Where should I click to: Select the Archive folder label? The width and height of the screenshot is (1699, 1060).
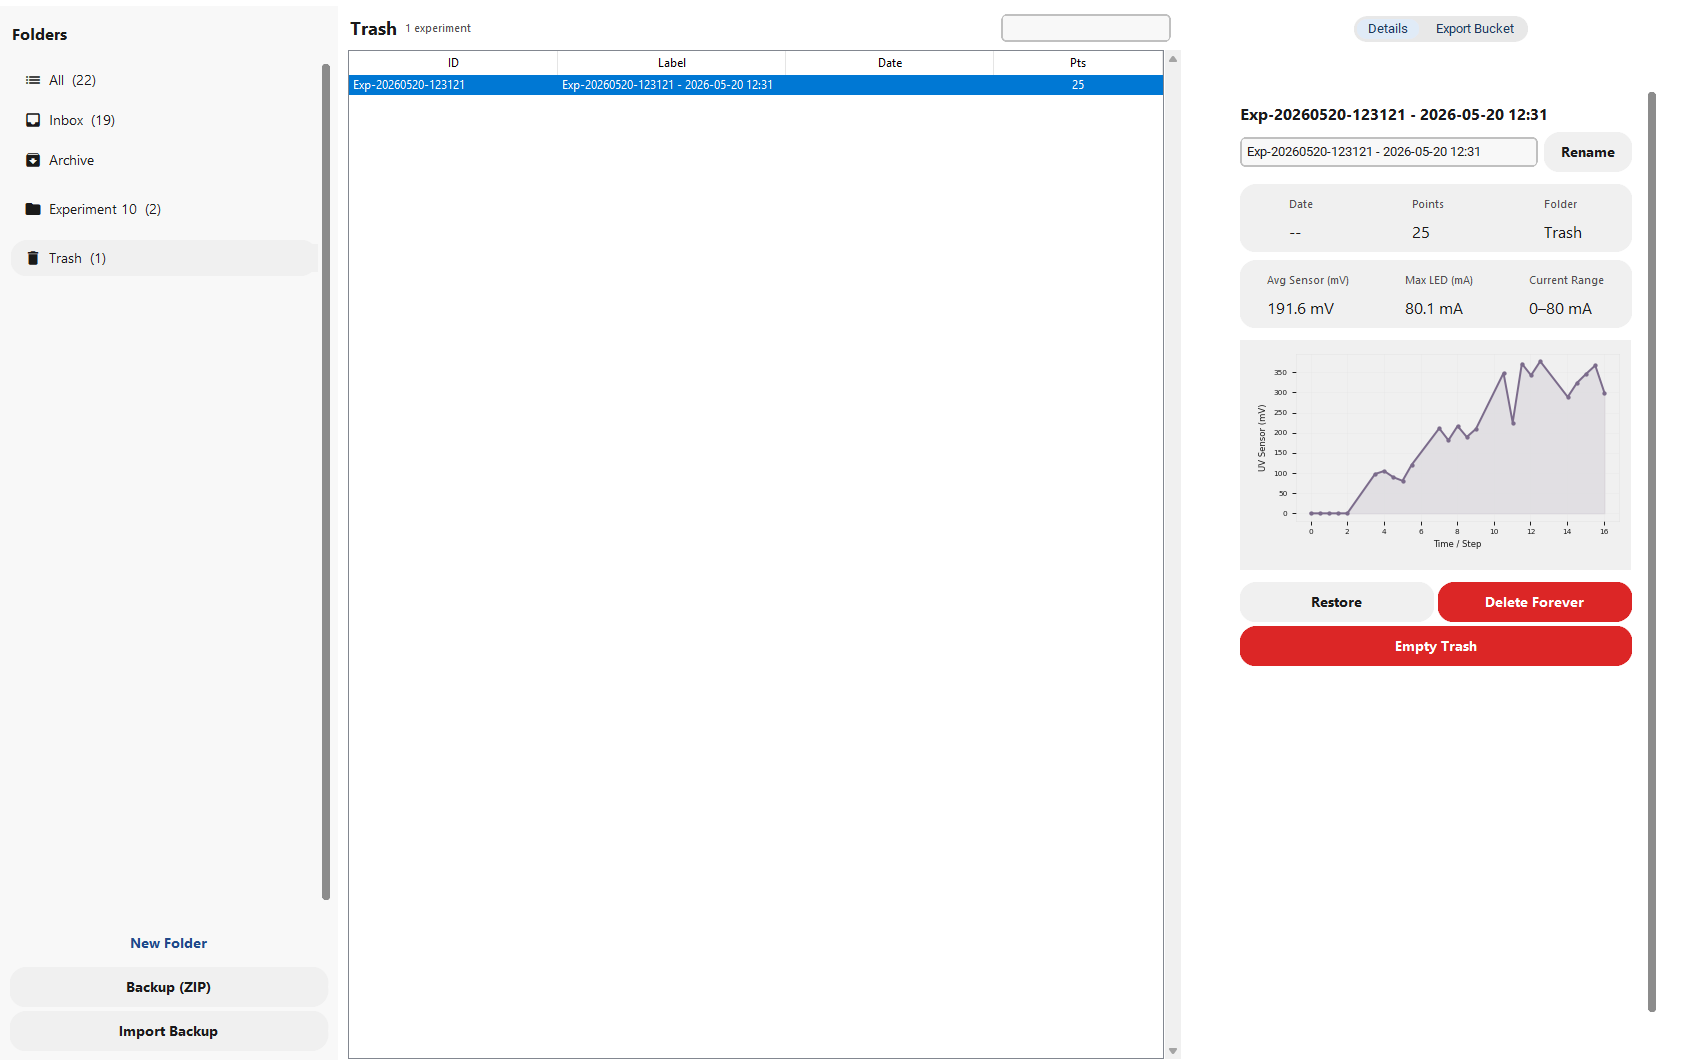pyautogui.click(x=71, y=160)
